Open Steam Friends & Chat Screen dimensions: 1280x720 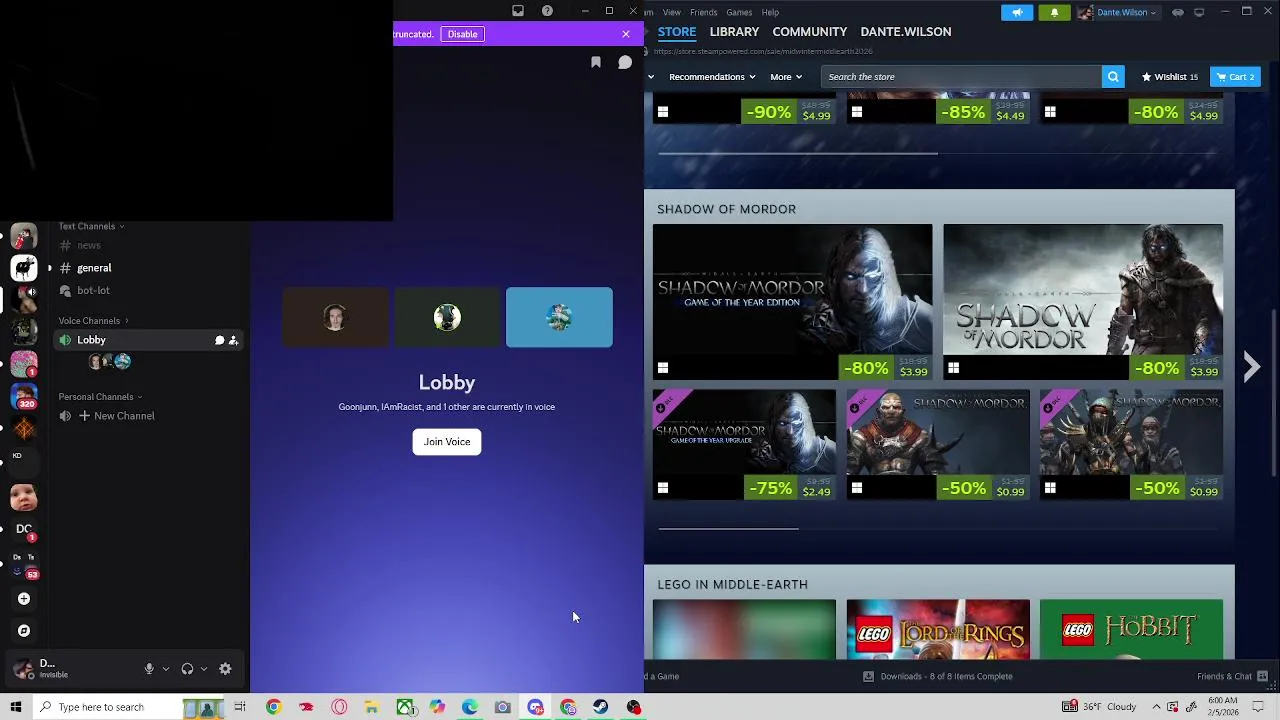click(x=1233, y=677)
